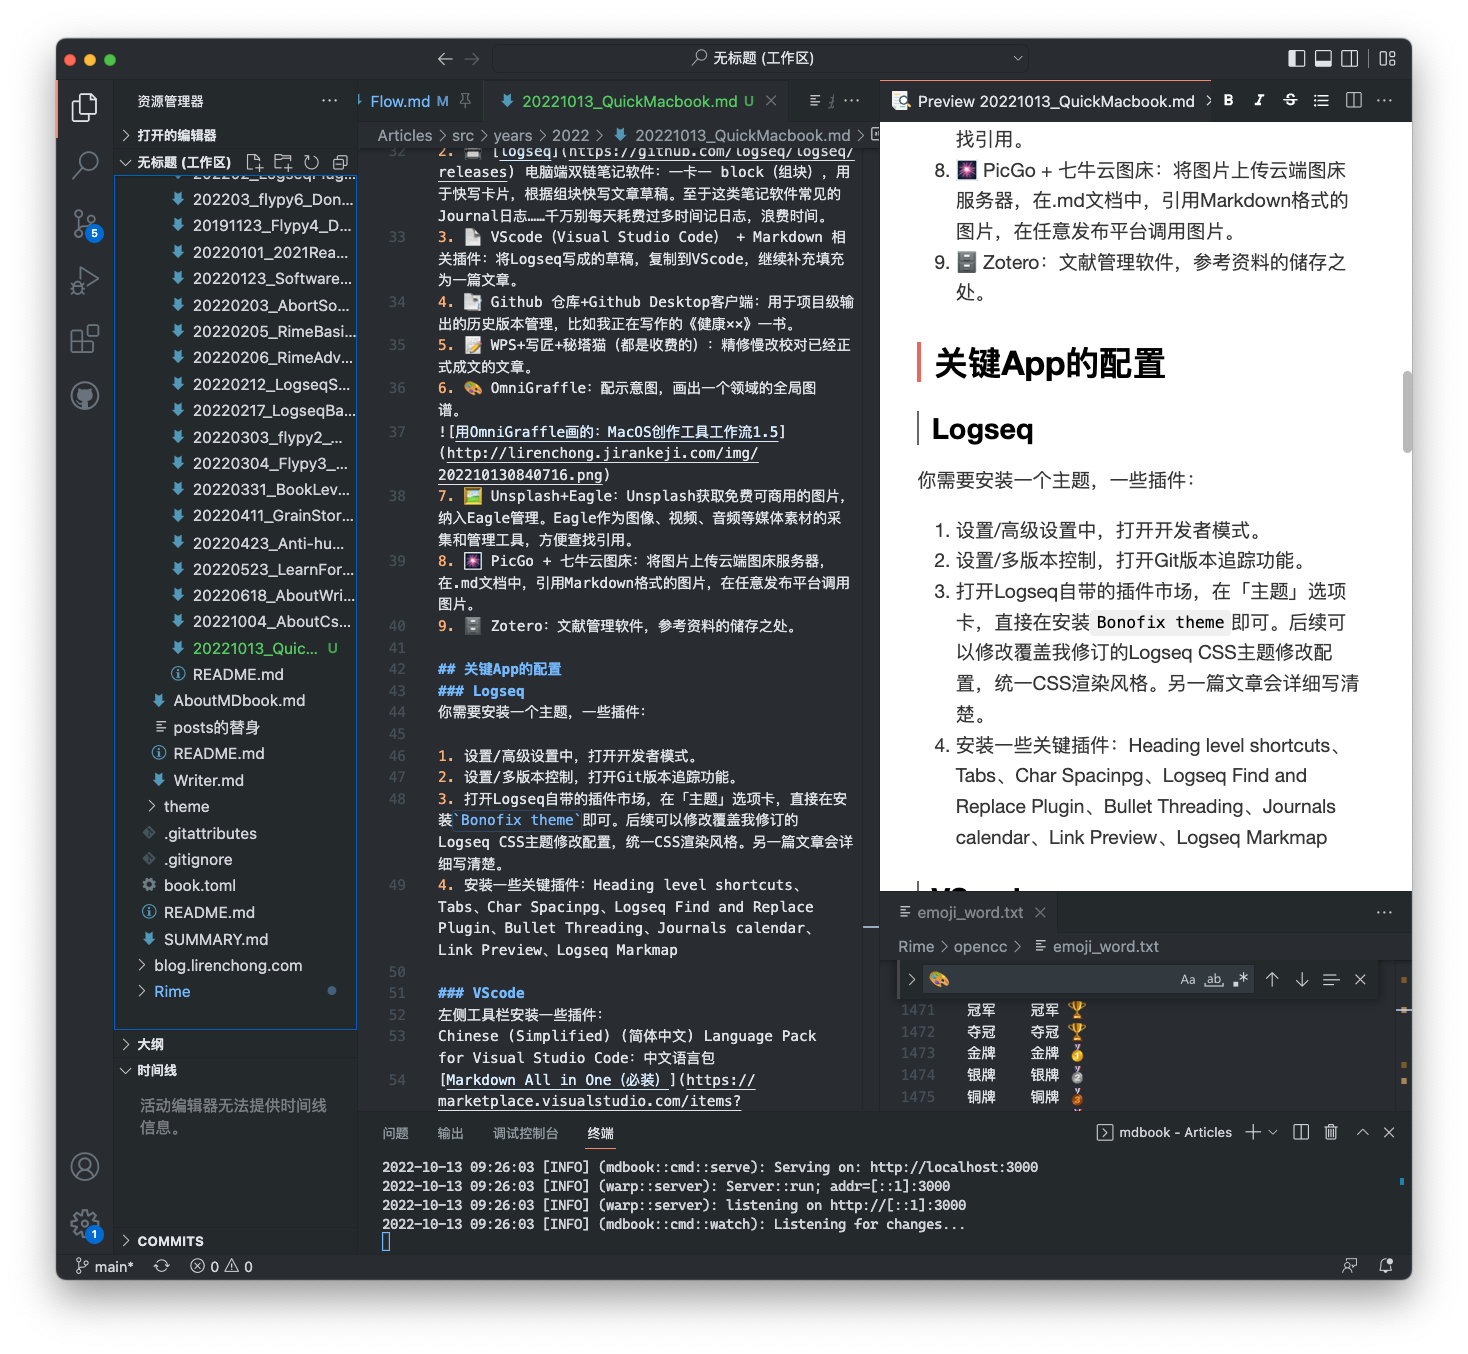This screenshot has height=1354, width=1468.
Task: Open the Search view in the activity bar
Action: tap(85, 165)
